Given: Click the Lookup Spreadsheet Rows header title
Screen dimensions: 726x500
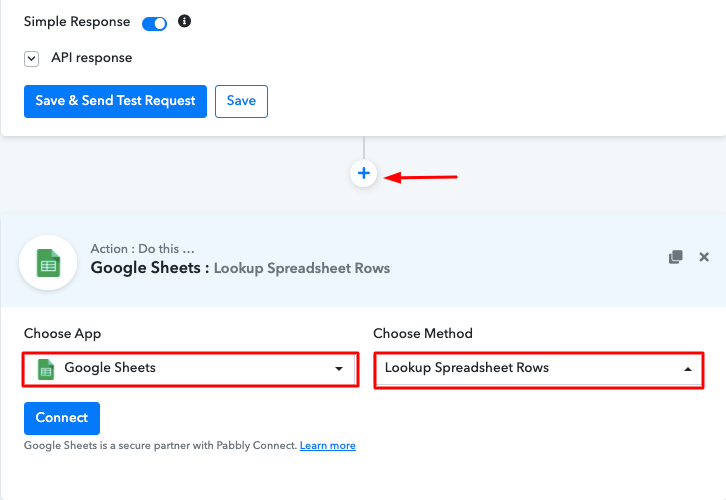Looking at the screenshot, I should 302,269.
